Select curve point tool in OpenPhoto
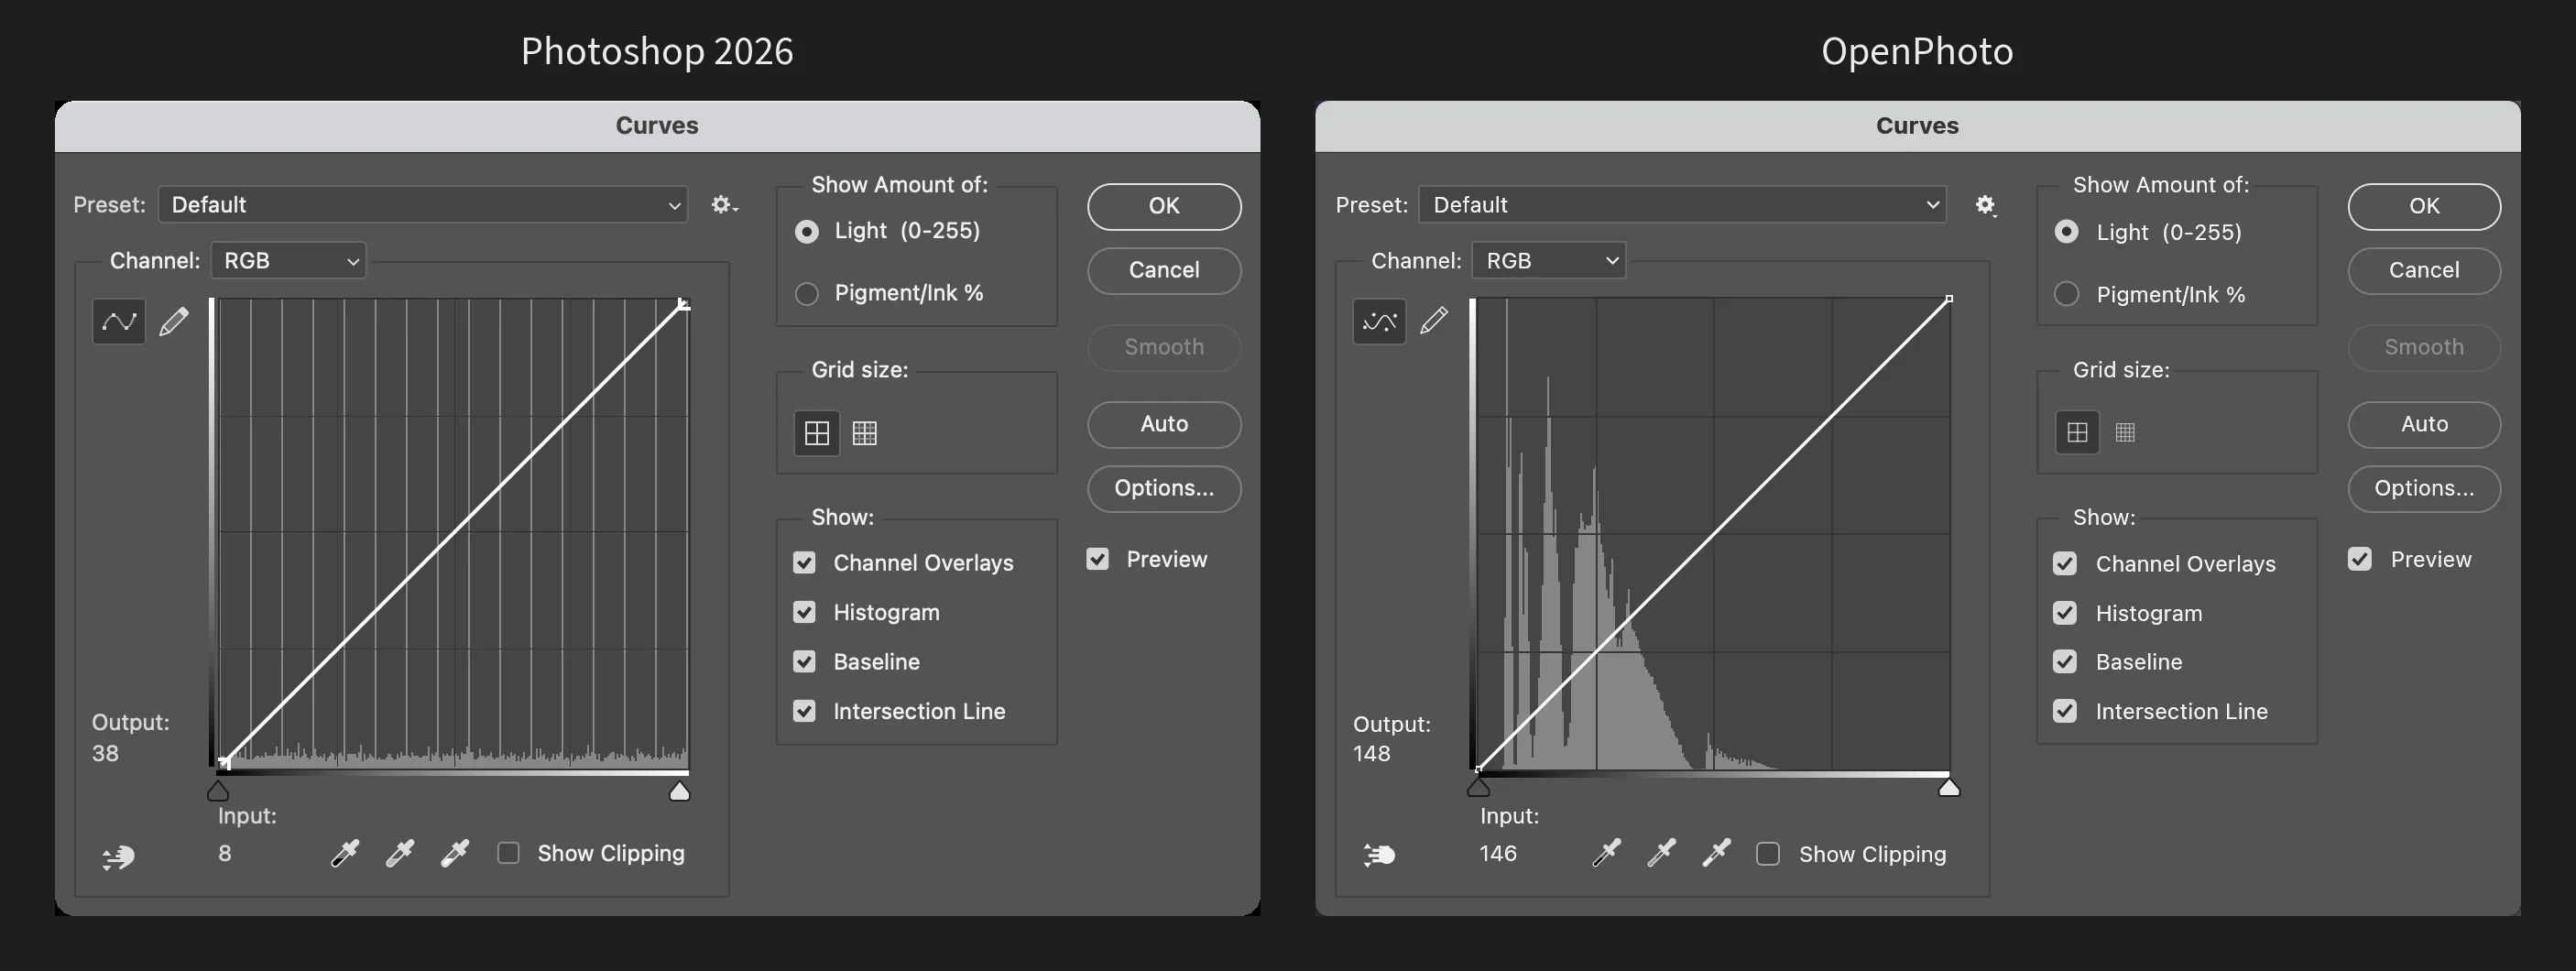Image resolution: width=2576 pixels, height=971 pixels. (1379, 321)
